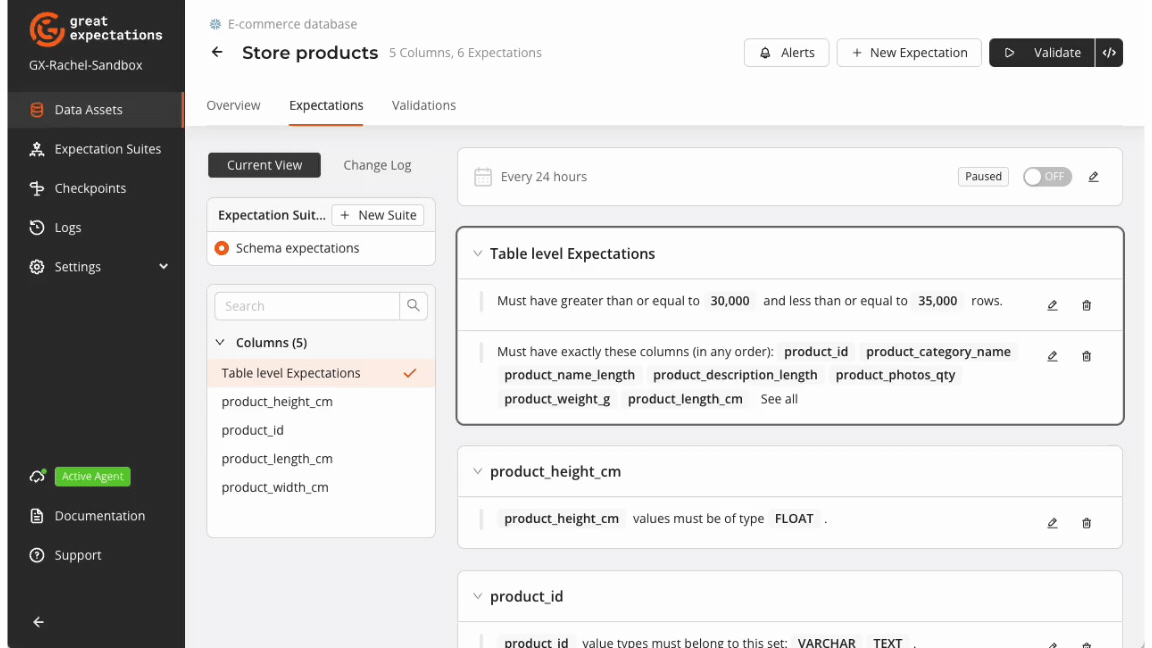This screenshot has height=648, width=1152.
Task: Delete the product_height_cm FLOAT expectation
Action: coord(1086,522)
